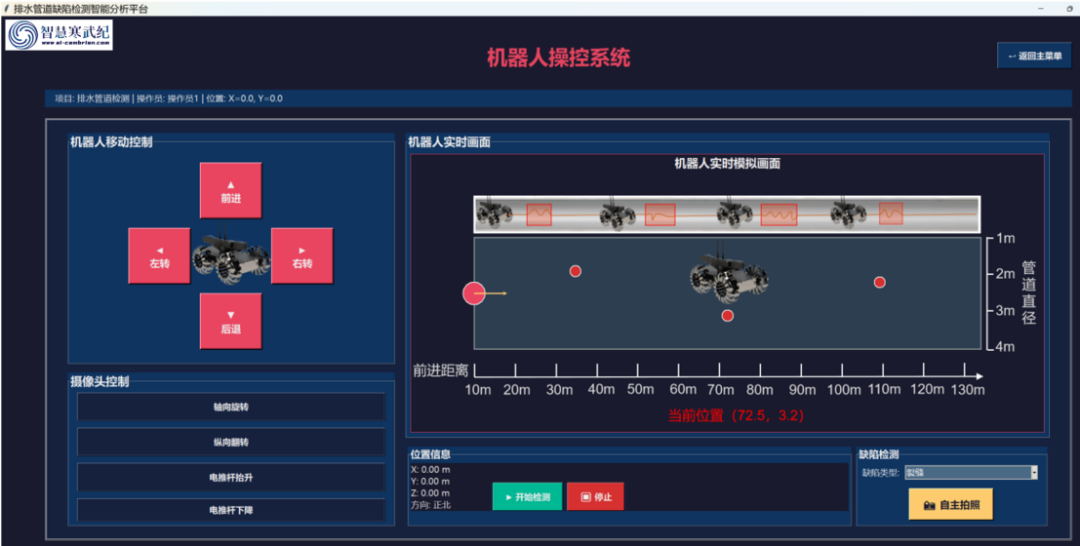
Task: Click the Y: 0.00 m position value
Action: [430, 481]
